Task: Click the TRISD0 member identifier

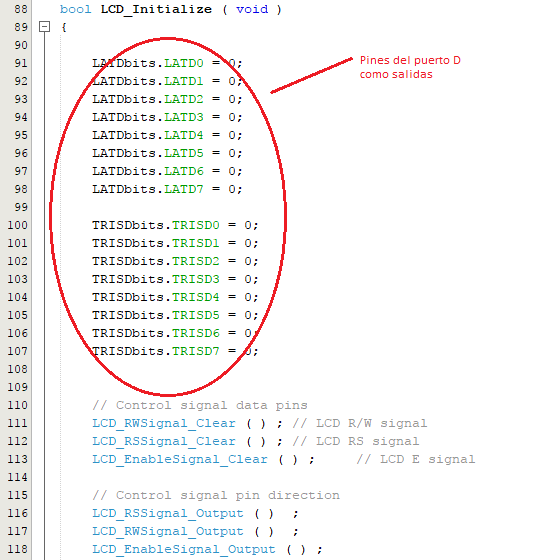Action: (x=196, y=225)
